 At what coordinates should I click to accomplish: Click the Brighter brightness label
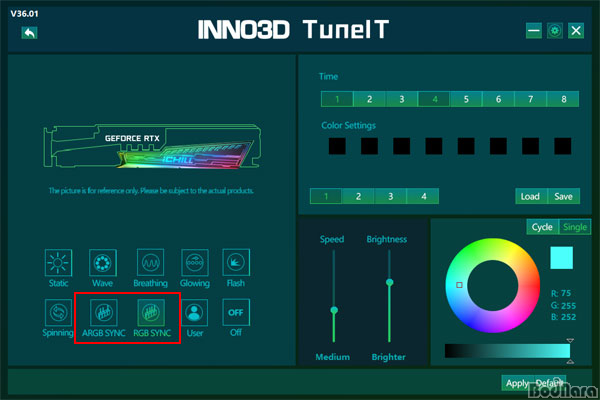pyautogui.click(x=388, y=357)
